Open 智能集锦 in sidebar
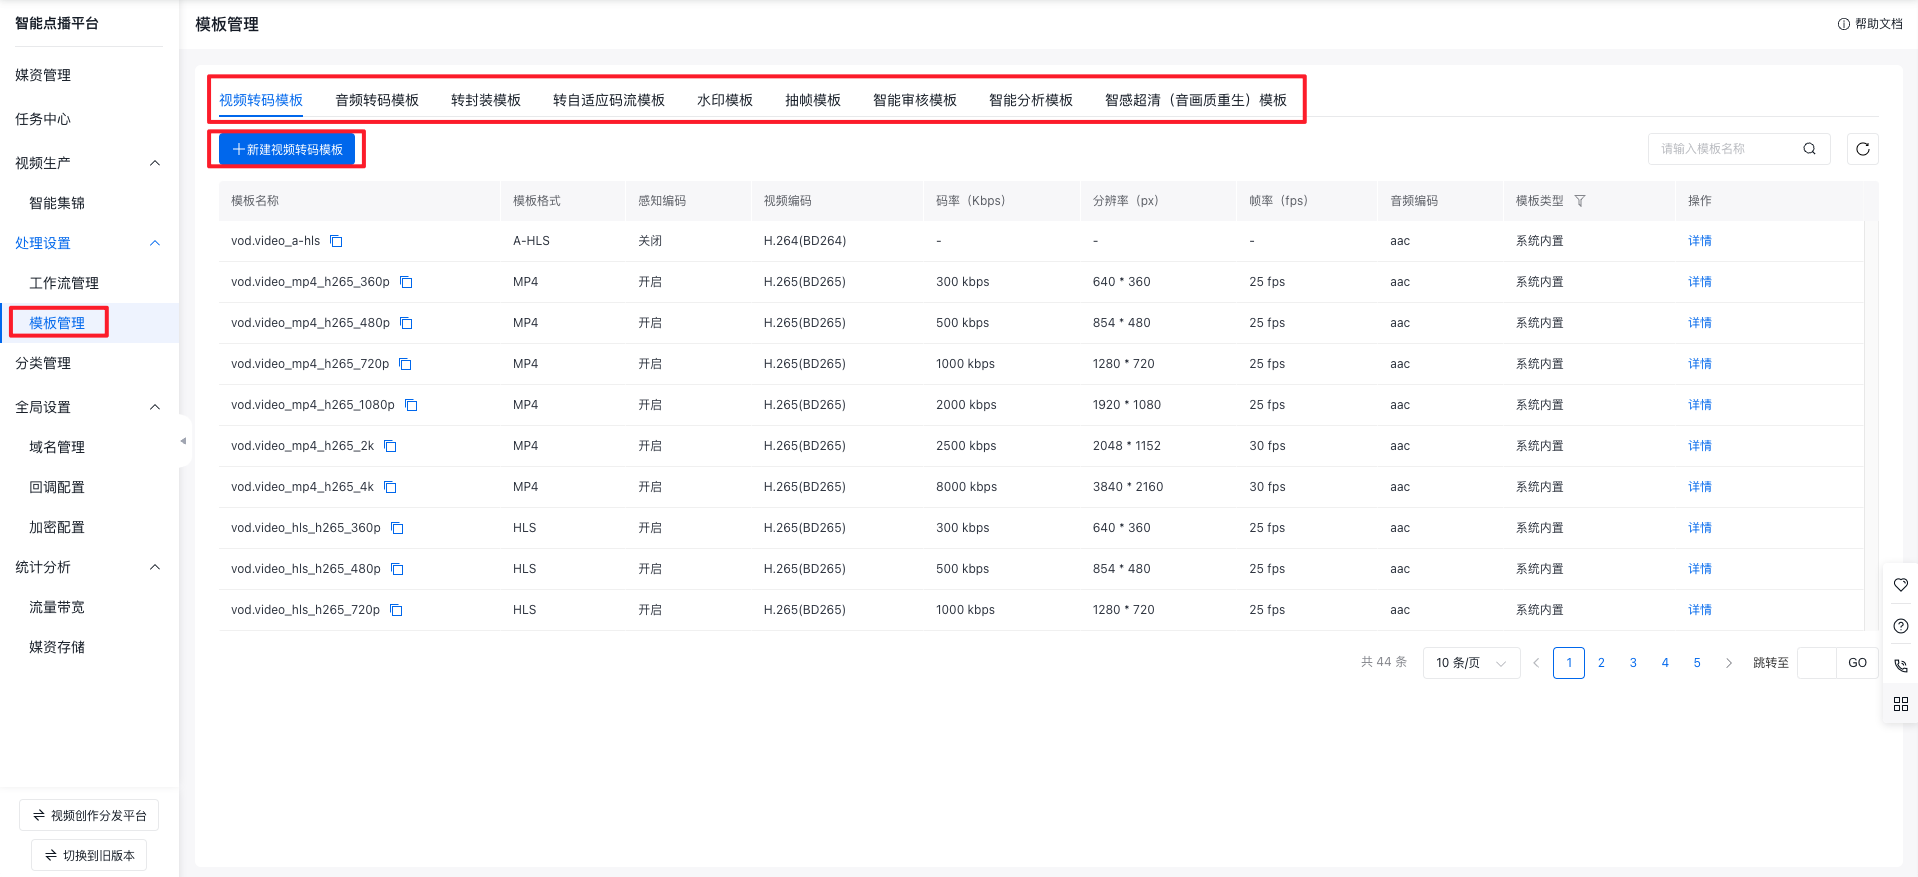1918x877 pixels. 57,203
